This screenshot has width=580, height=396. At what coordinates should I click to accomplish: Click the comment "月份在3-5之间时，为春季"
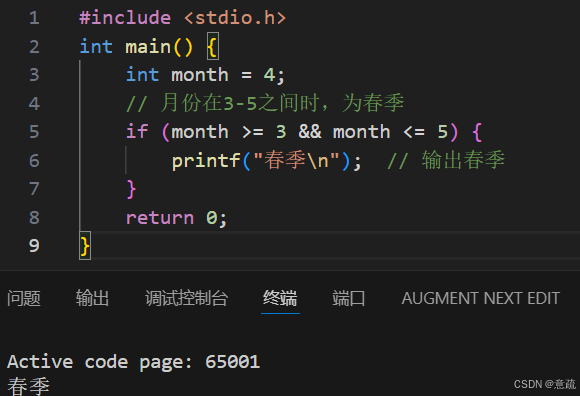click(x=282, y=103)
